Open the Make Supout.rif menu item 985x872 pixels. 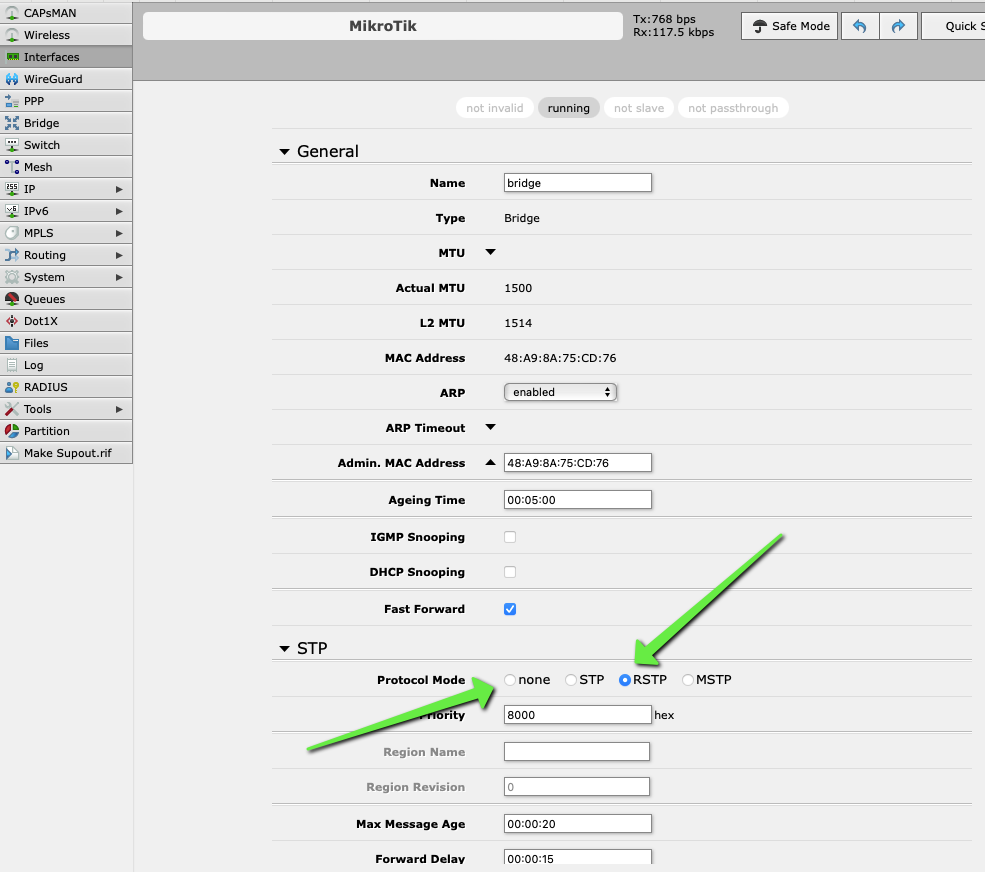coord(66,453)
